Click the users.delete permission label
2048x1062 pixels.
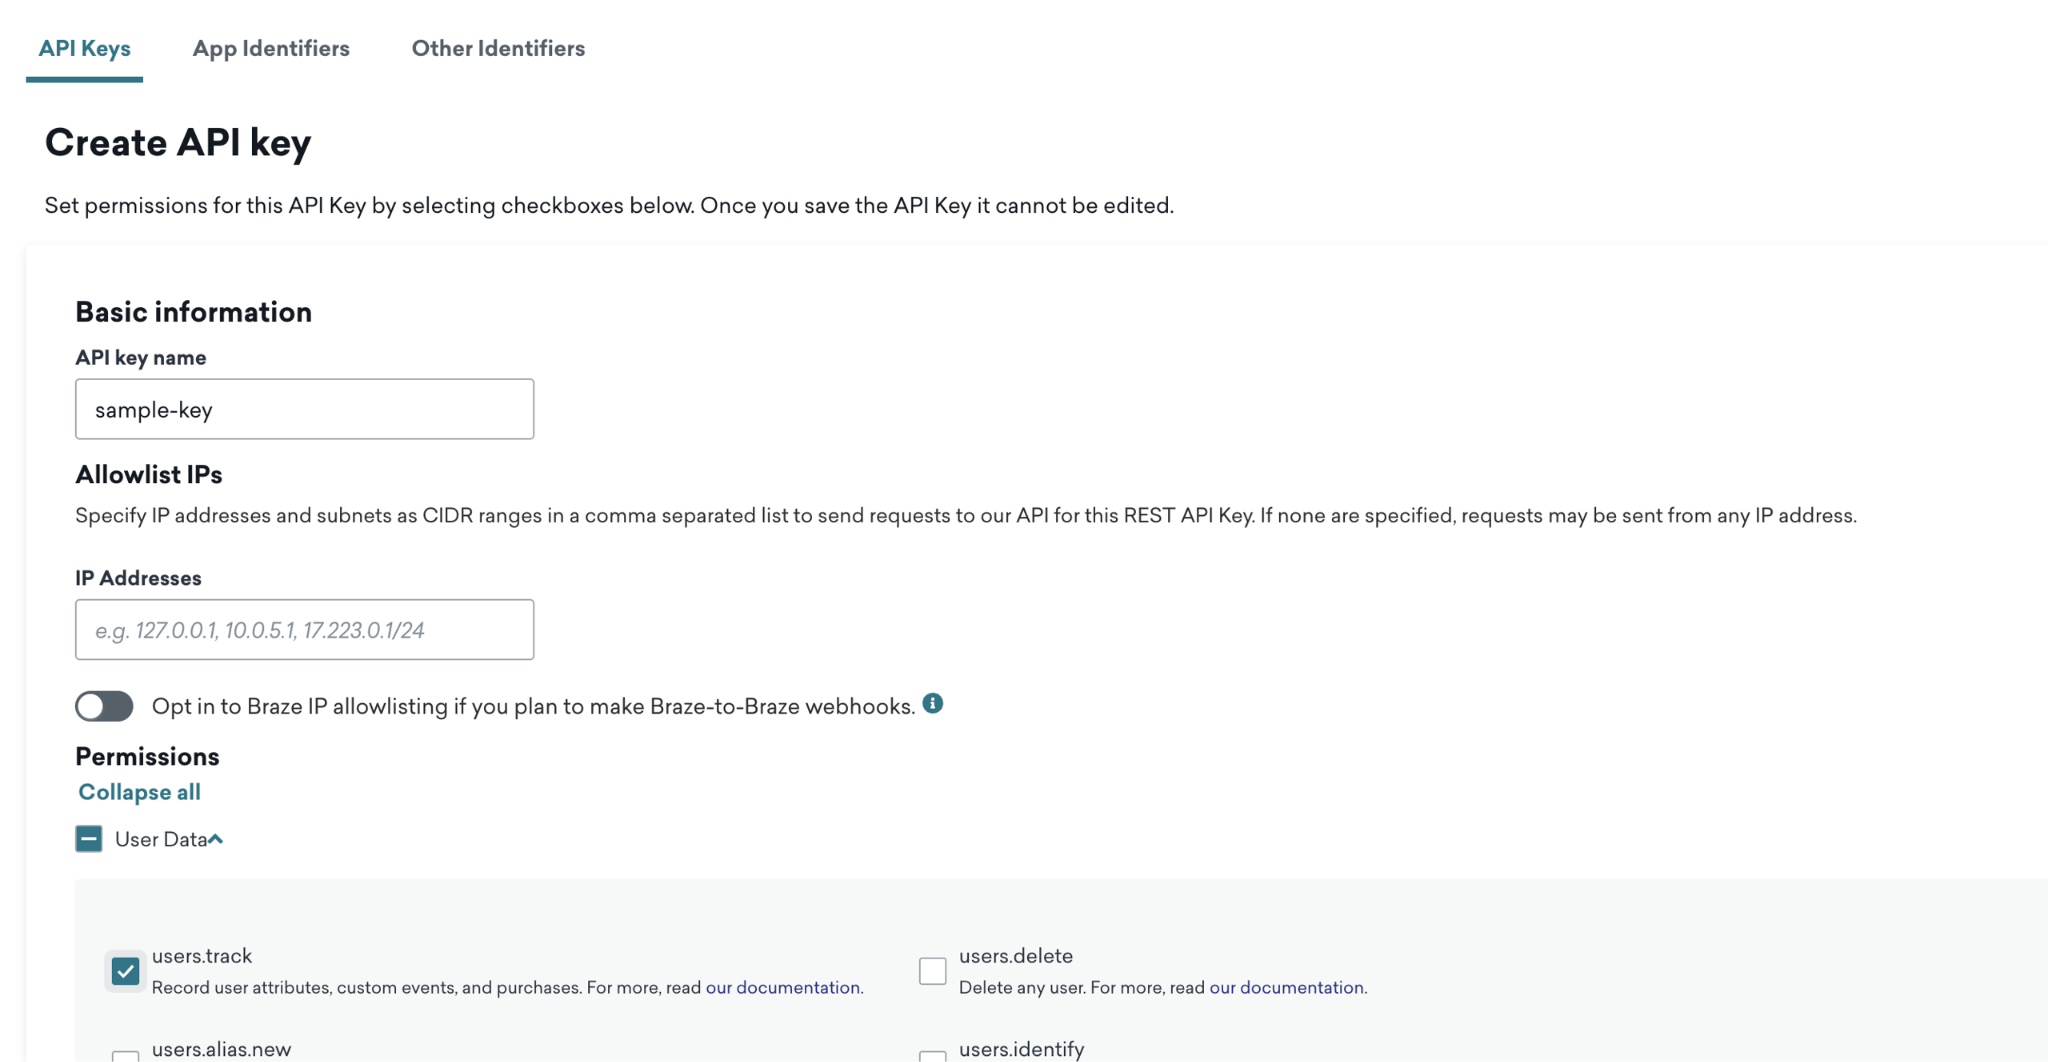1016,956
